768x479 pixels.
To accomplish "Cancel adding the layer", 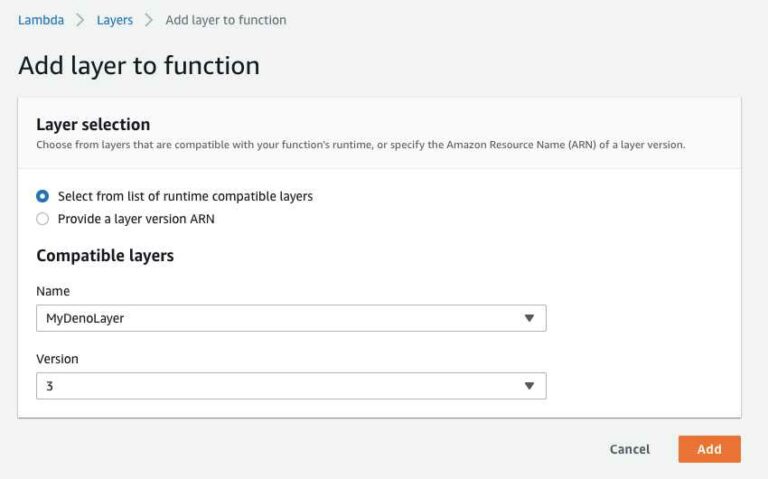I will click(x=629, y=449).
